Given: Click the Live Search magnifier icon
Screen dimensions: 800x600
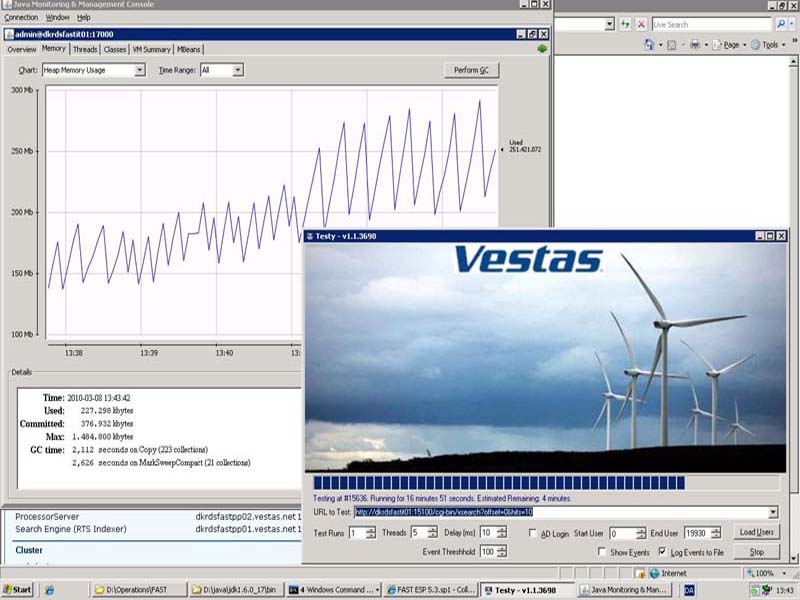Looking at the screenshot, I should [780, 24].
